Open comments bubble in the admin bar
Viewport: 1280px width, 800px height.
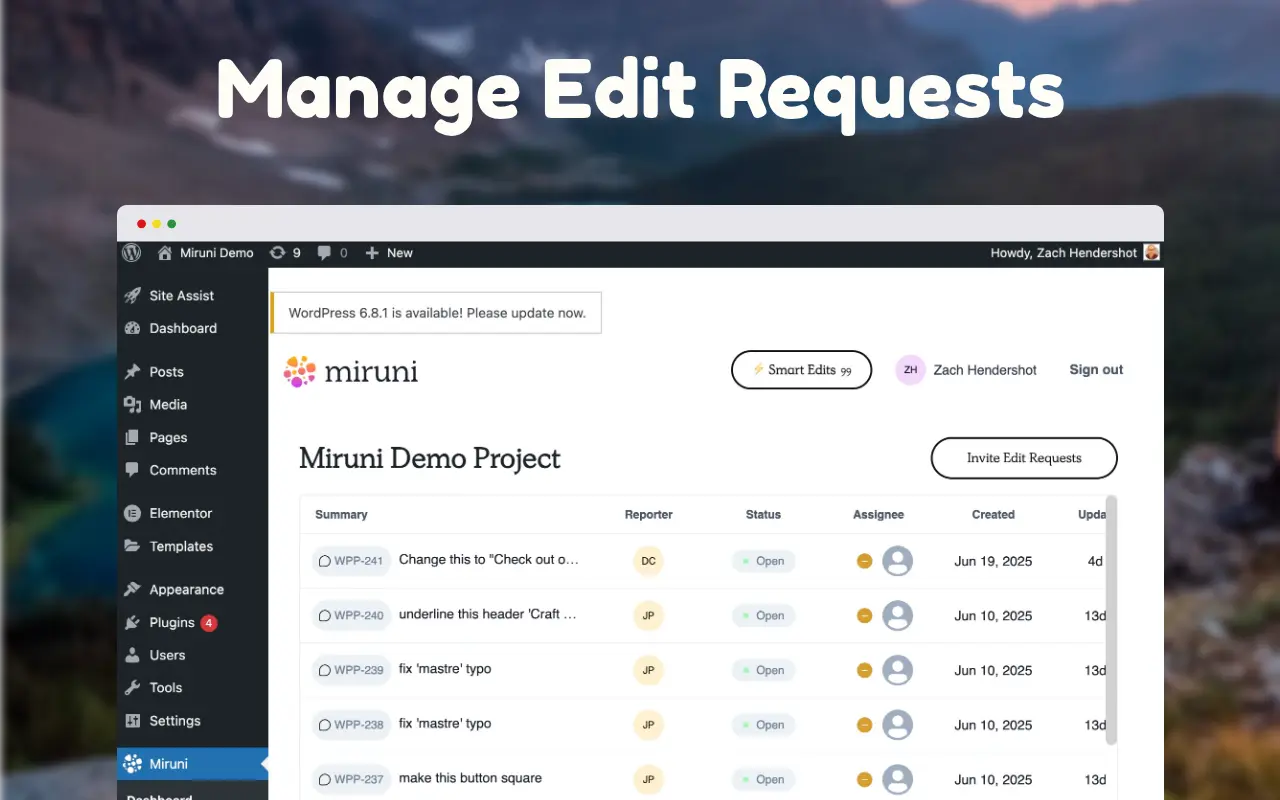(332, 253)
